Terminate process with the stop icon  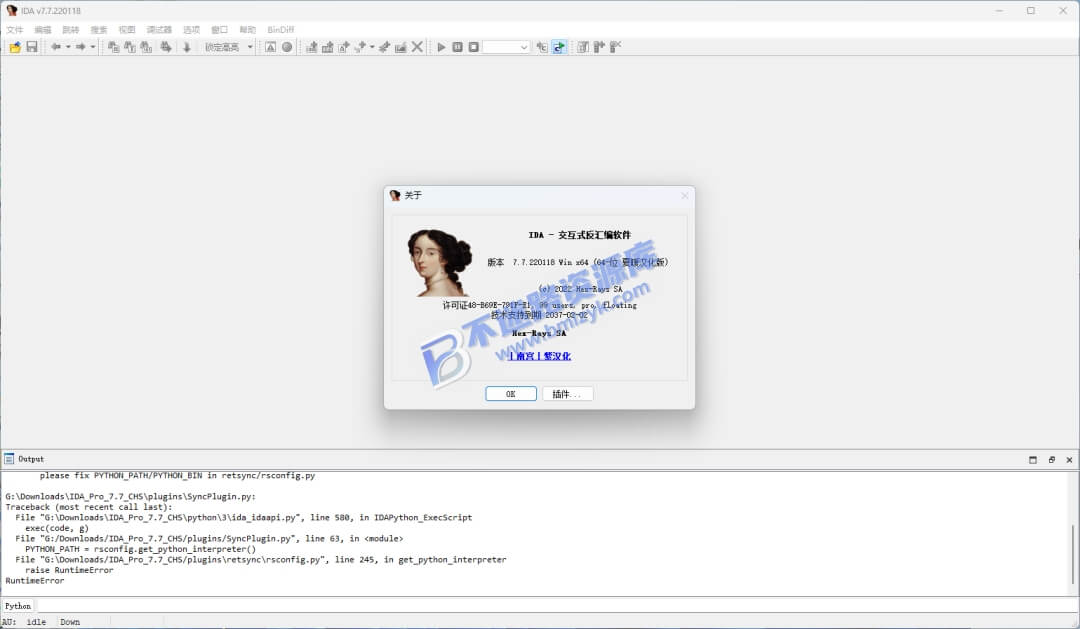474,47
